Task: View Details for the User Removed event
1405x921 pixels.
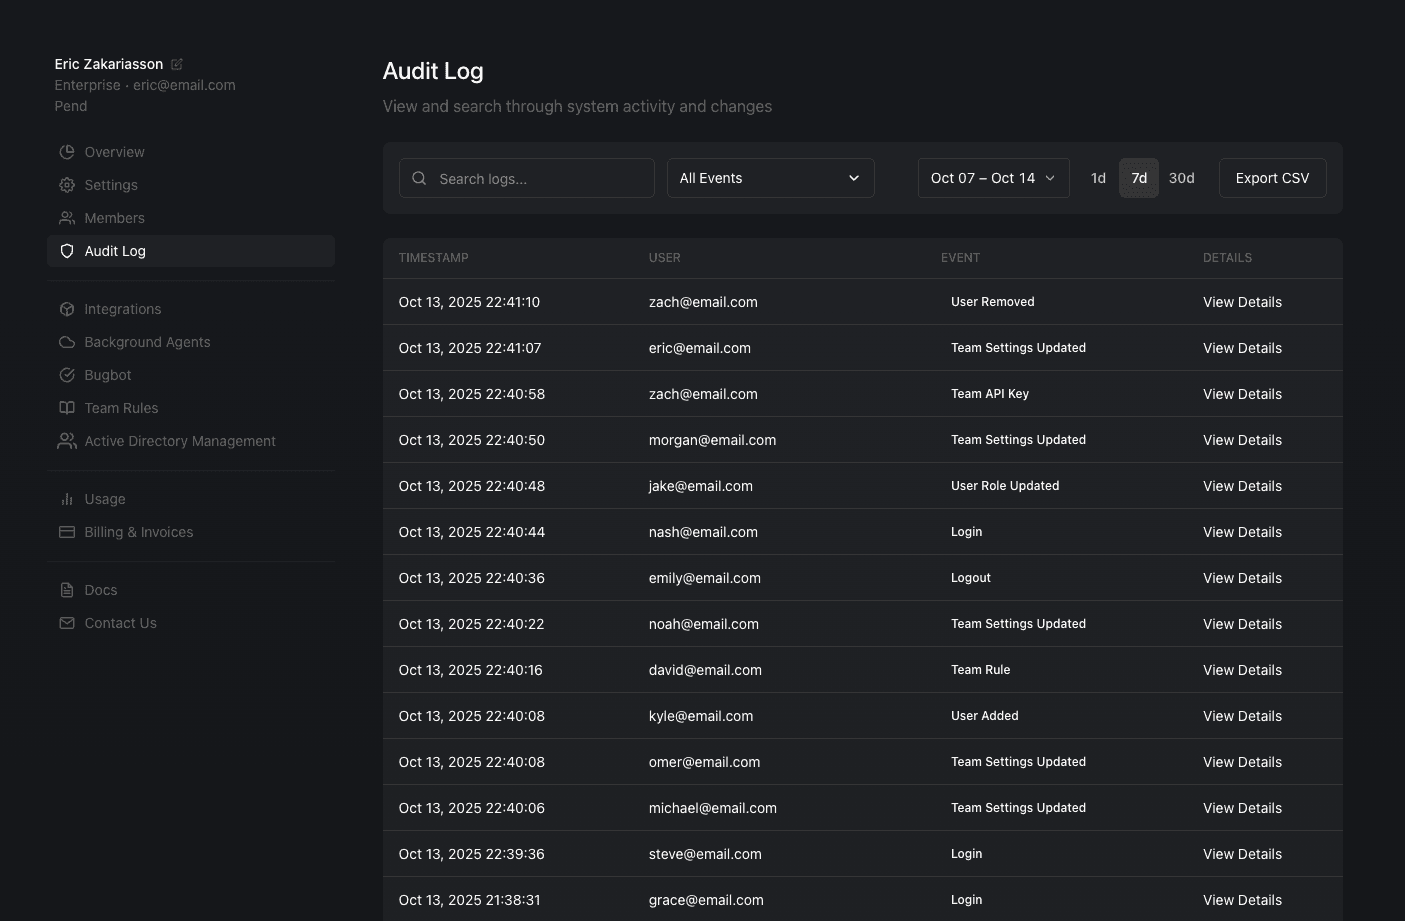Action: 1242,301
